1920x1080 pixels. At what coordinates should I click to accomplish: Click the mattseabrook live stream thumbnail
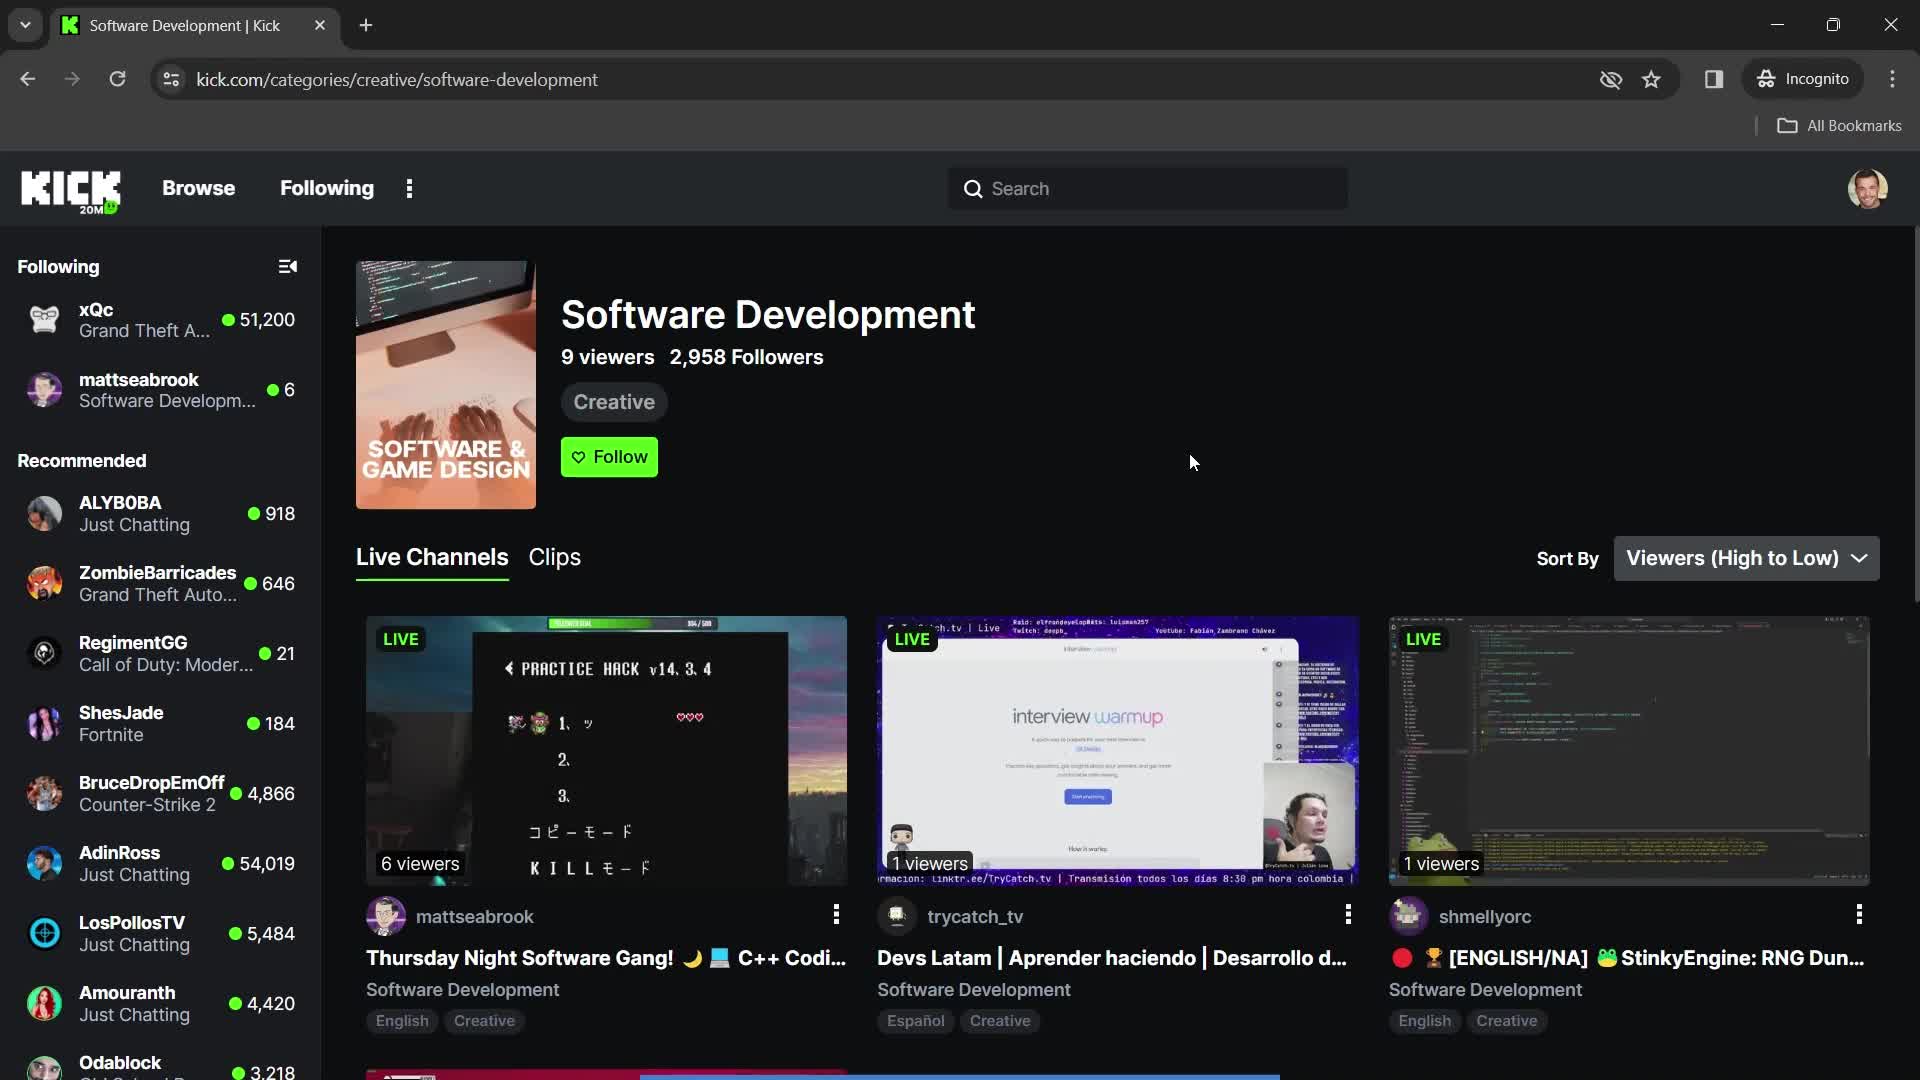pos(607,749)
